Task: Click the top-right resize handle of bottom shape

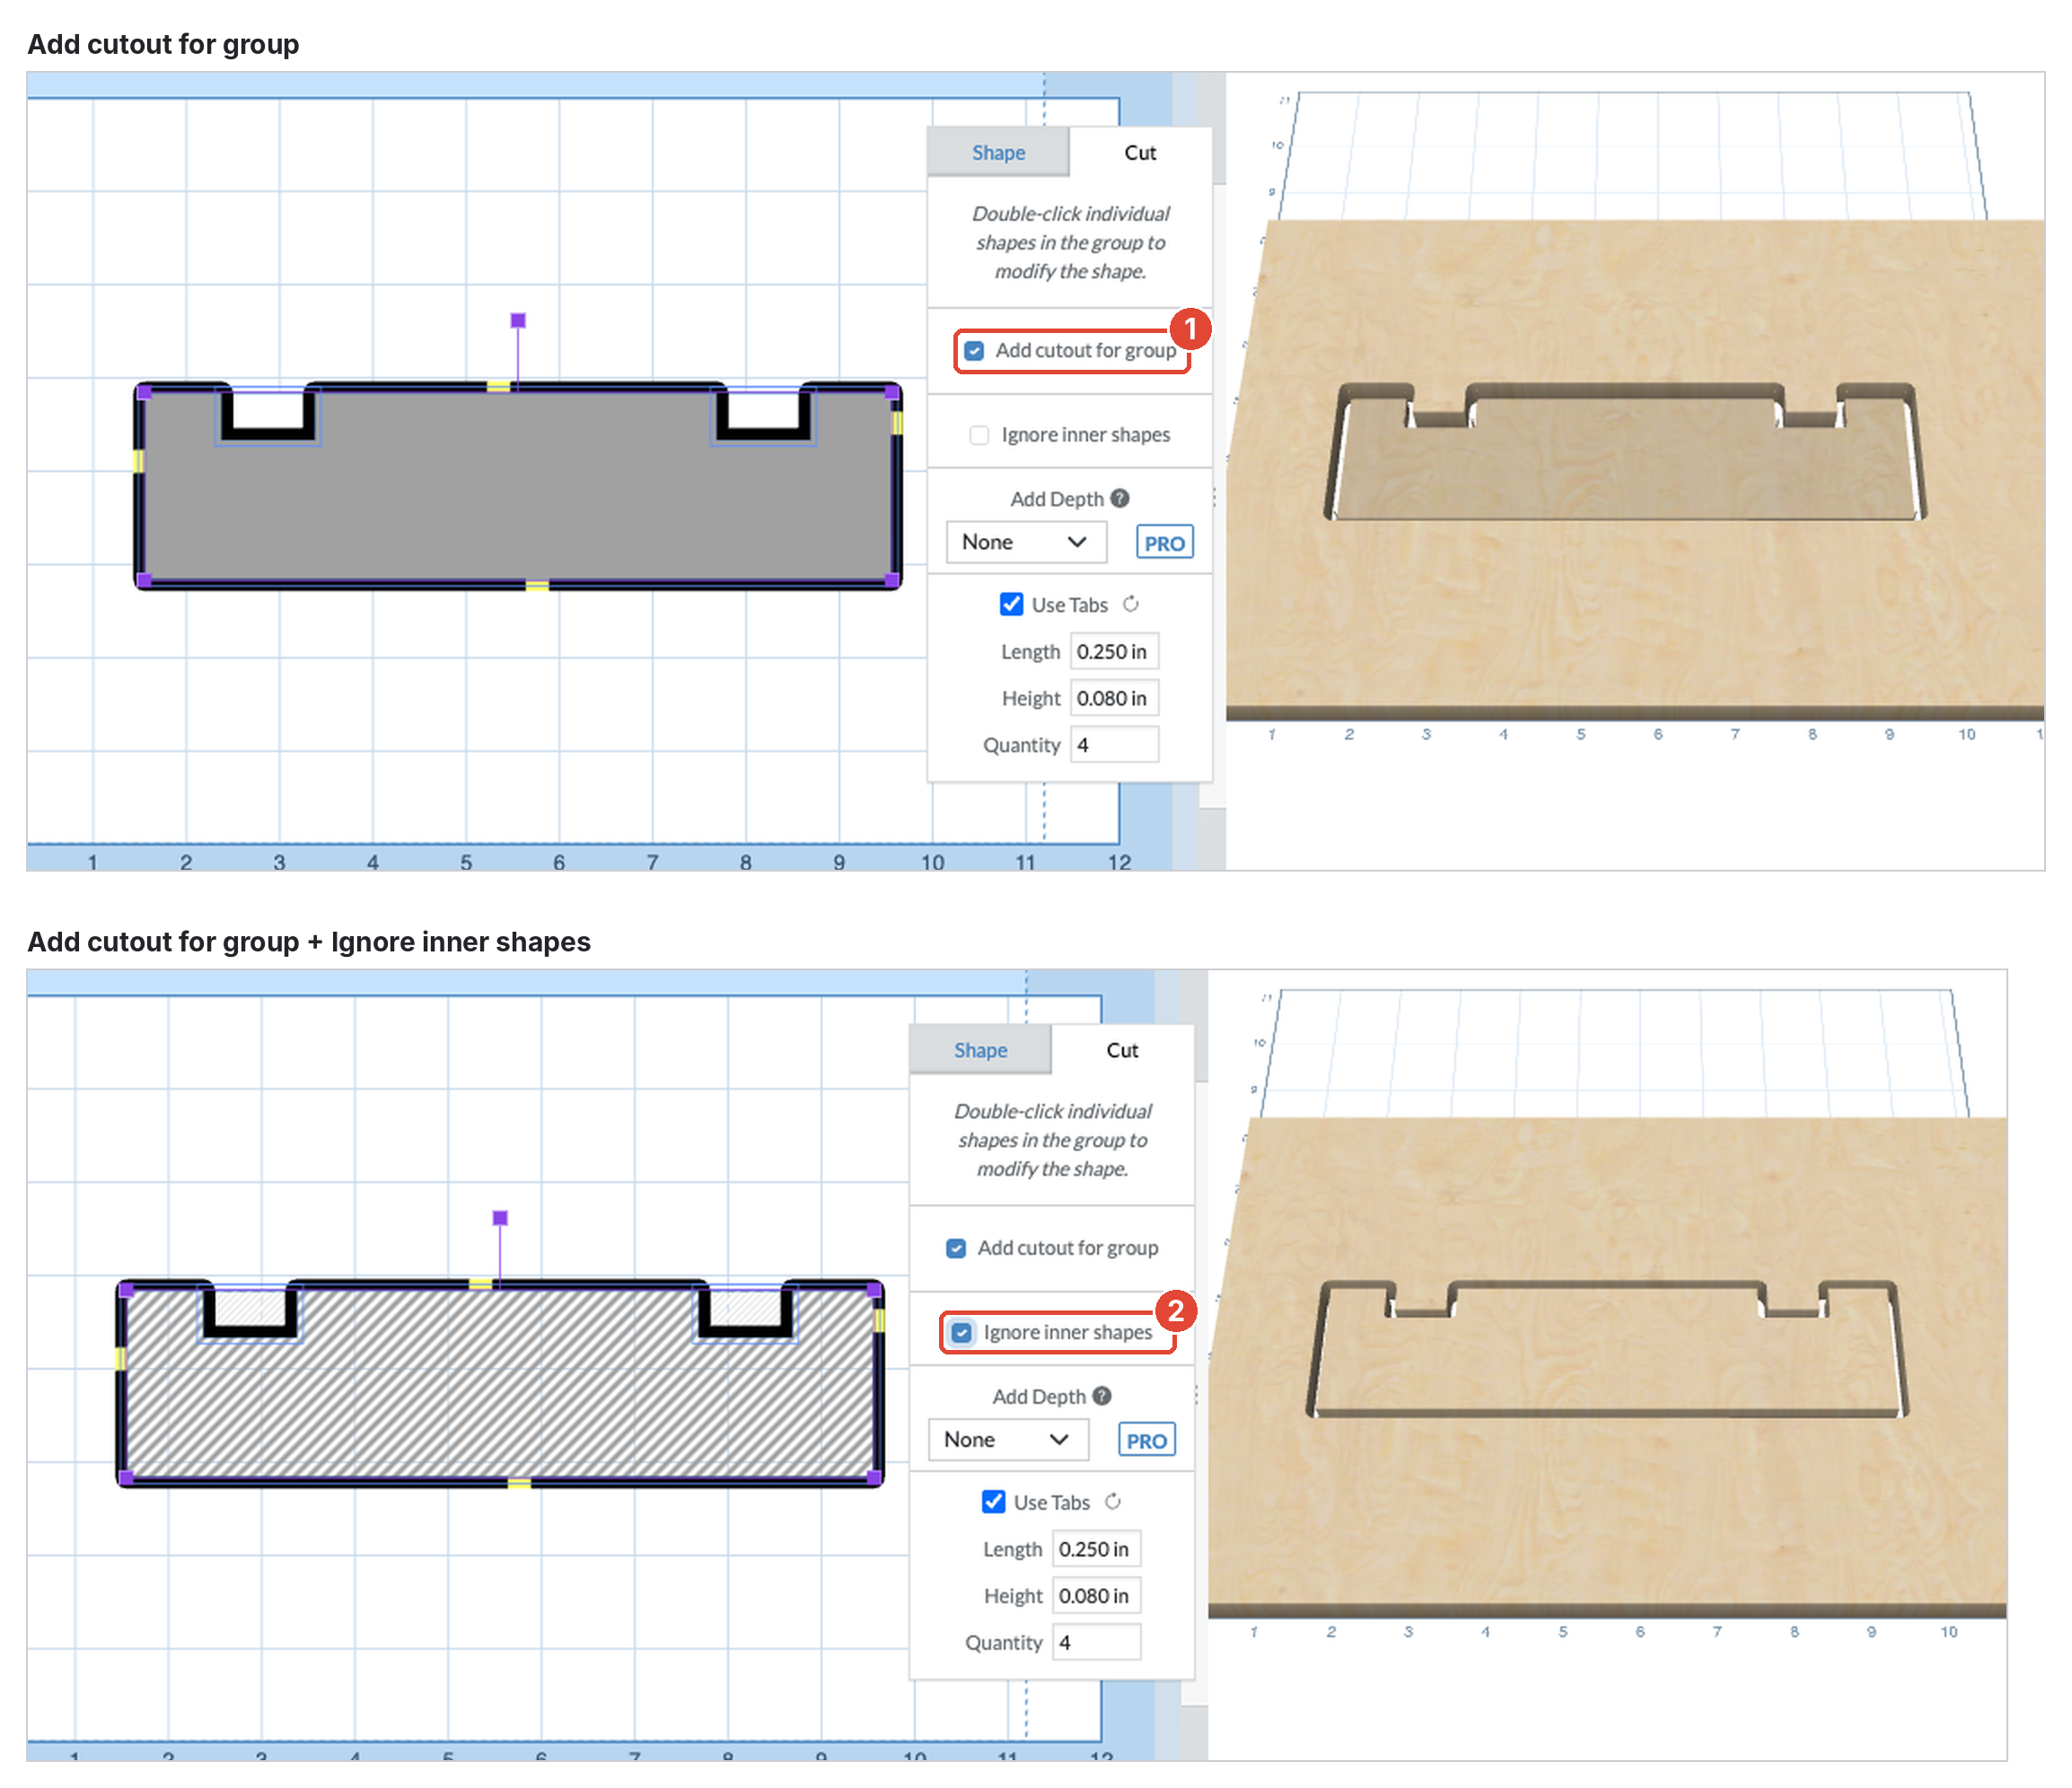Action: (x=874, y=1290)
